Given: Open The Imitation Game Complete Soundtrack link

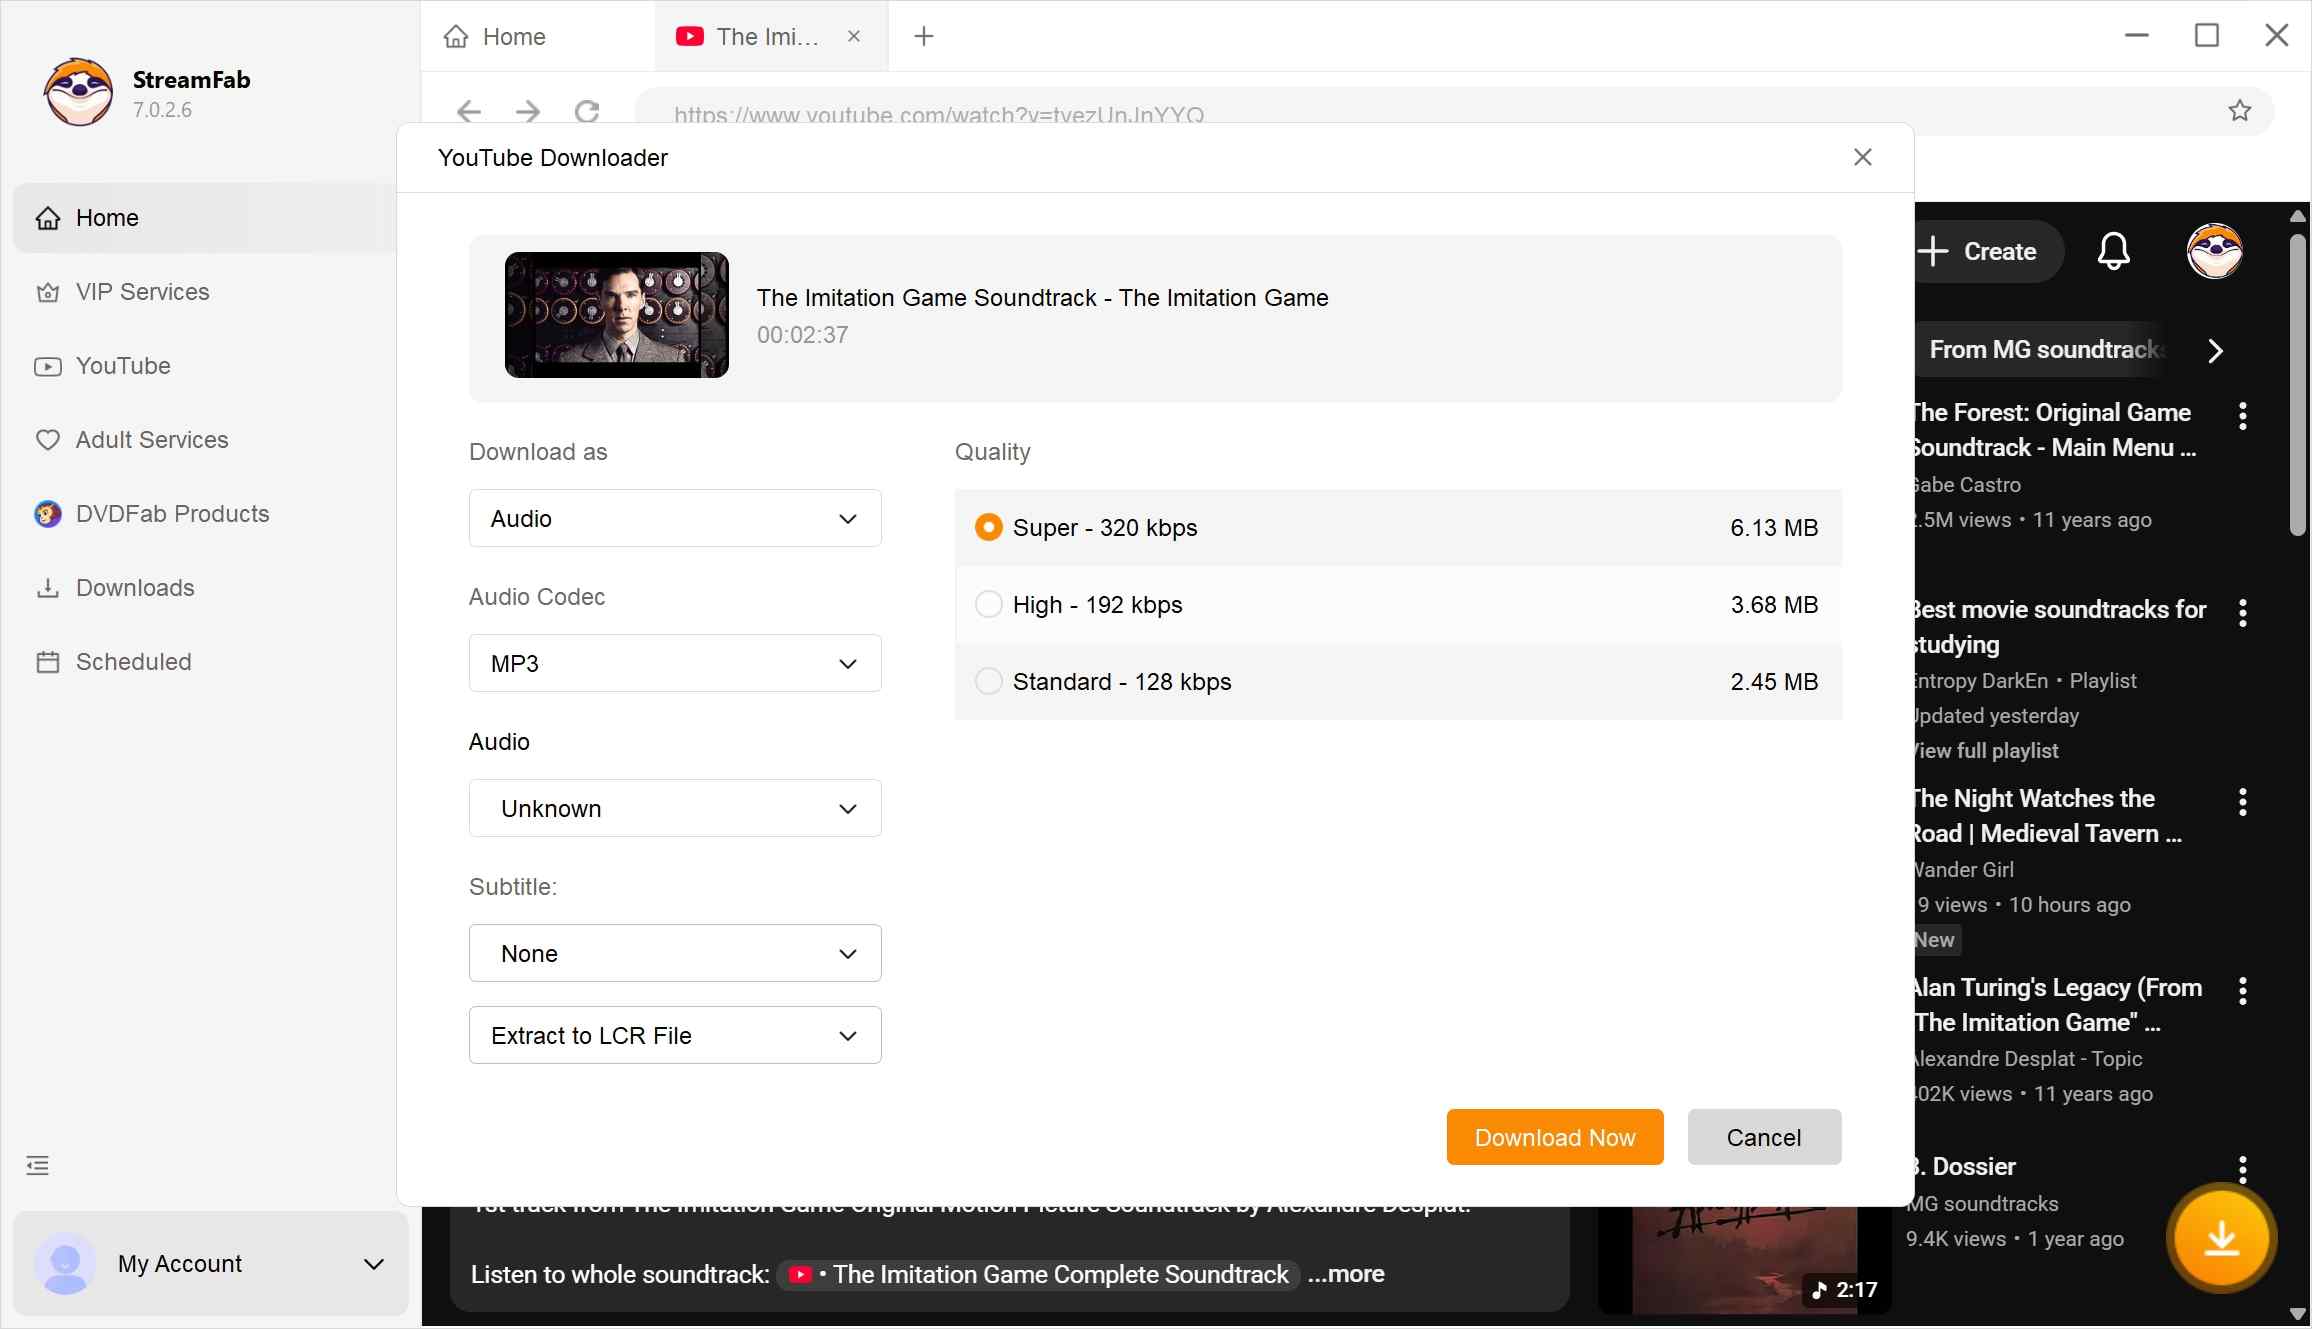Looking at the screenshot, I should 1039,1274.
